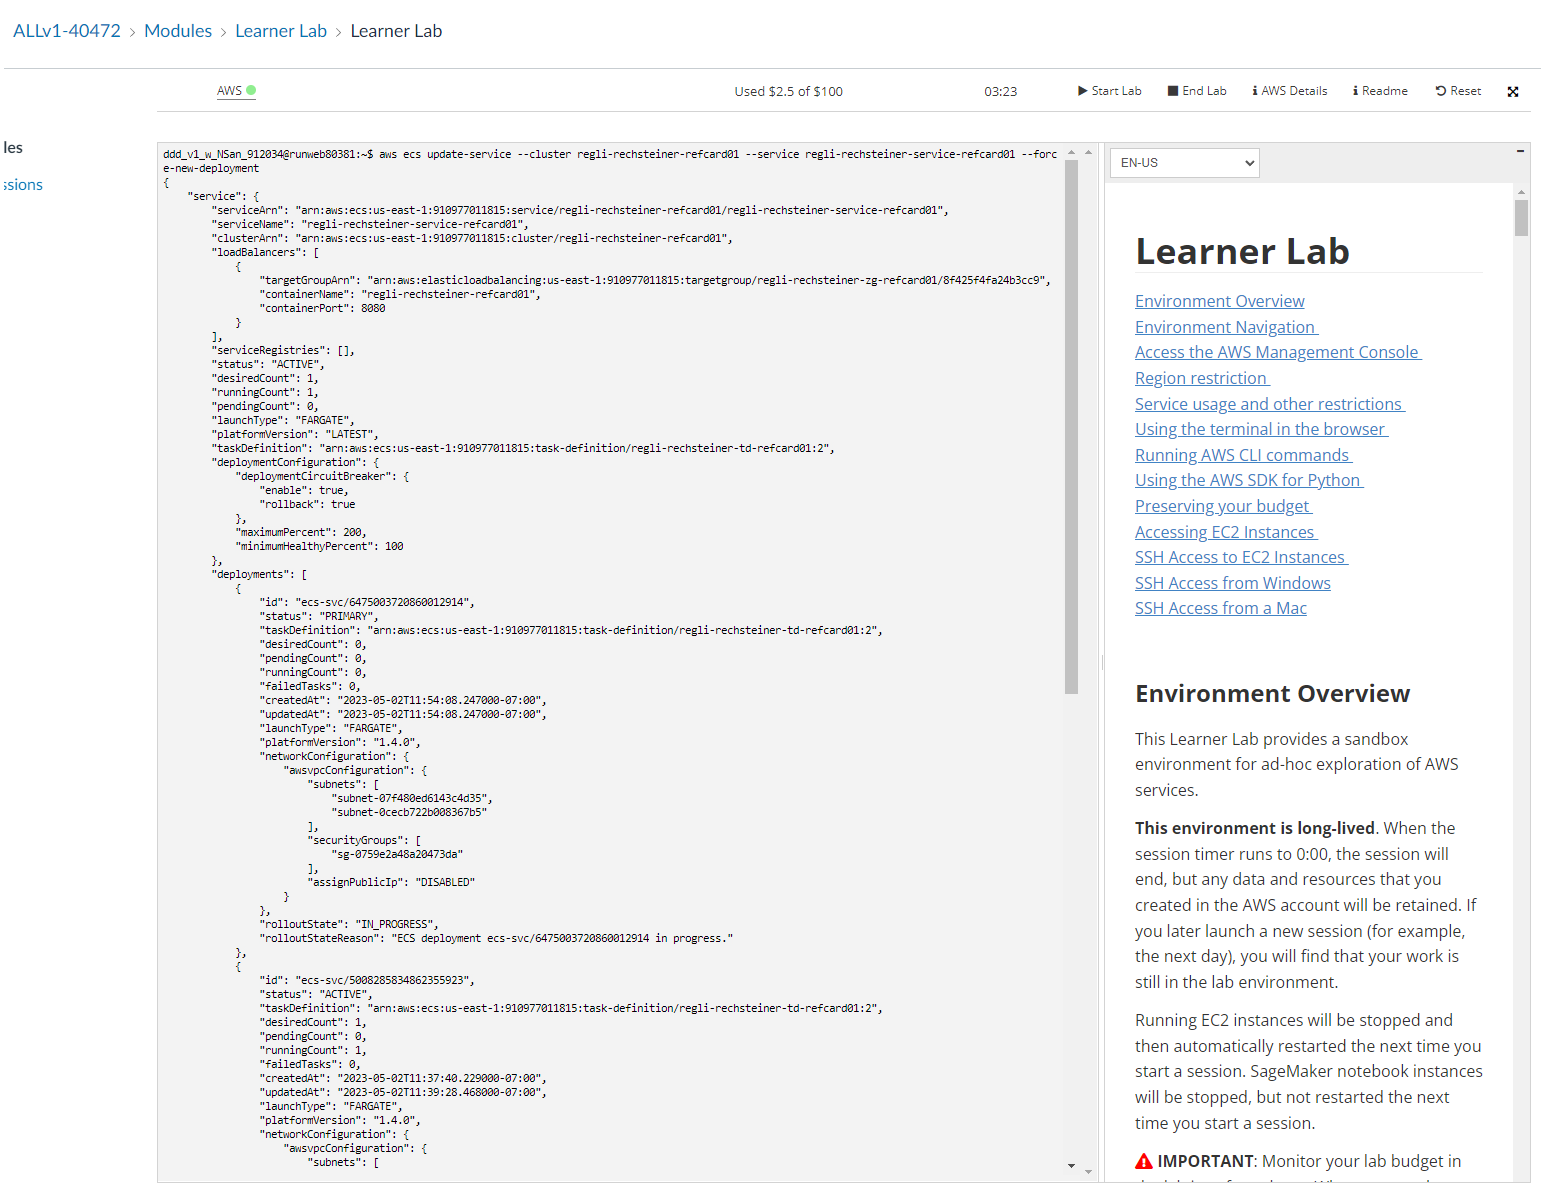Click the Preserving your budget link
Image resolution: width=1547 pixels, height=1202 pixels.
coord(1222,506)
